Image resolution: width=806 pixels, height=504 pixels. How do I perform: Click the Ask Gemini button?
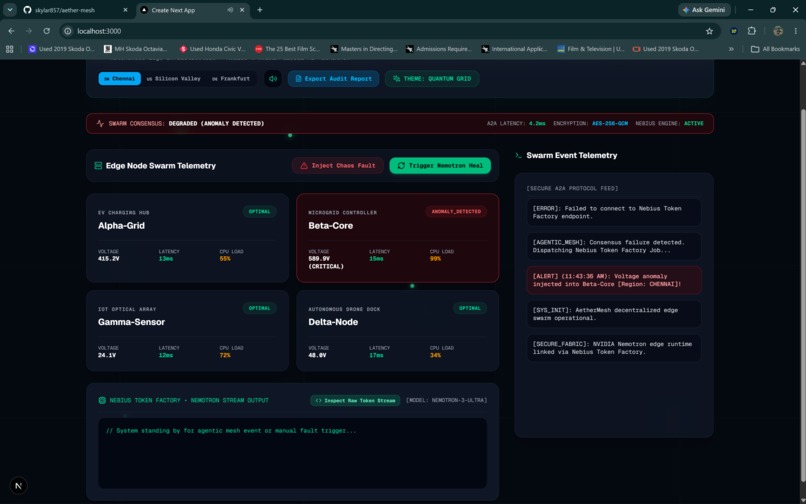click(x=705, y=10)
